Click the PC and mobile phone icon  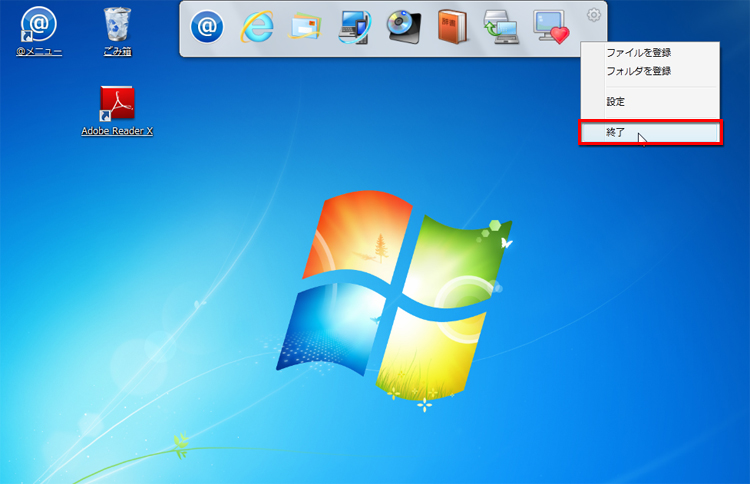pyautogui.click(x=354, y=27)
